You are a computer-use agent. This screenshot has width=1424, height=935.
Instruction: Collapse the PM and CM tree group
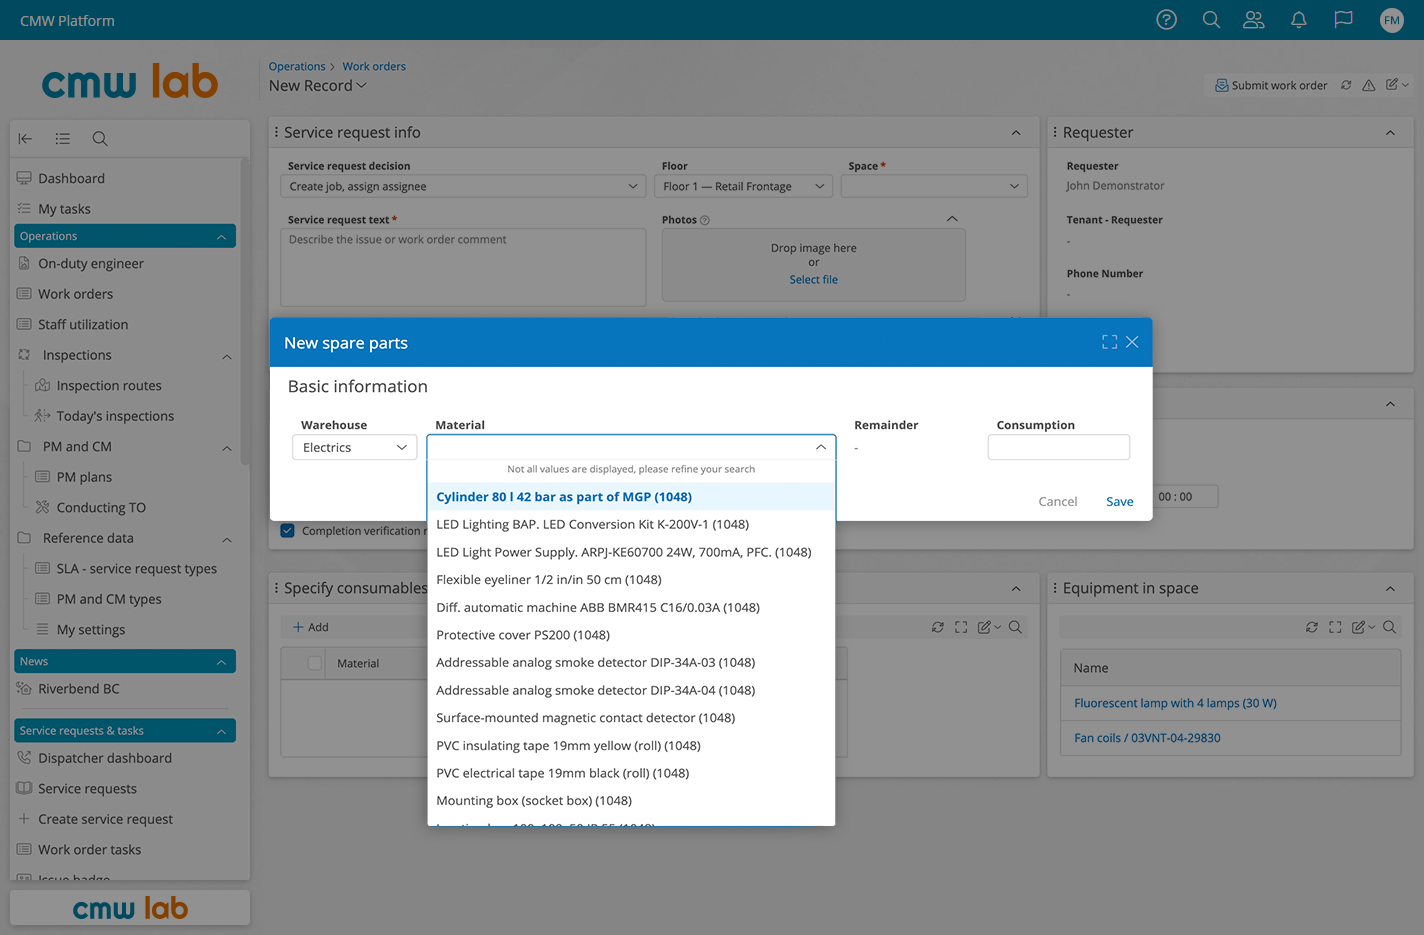click(x=227, y=448)
